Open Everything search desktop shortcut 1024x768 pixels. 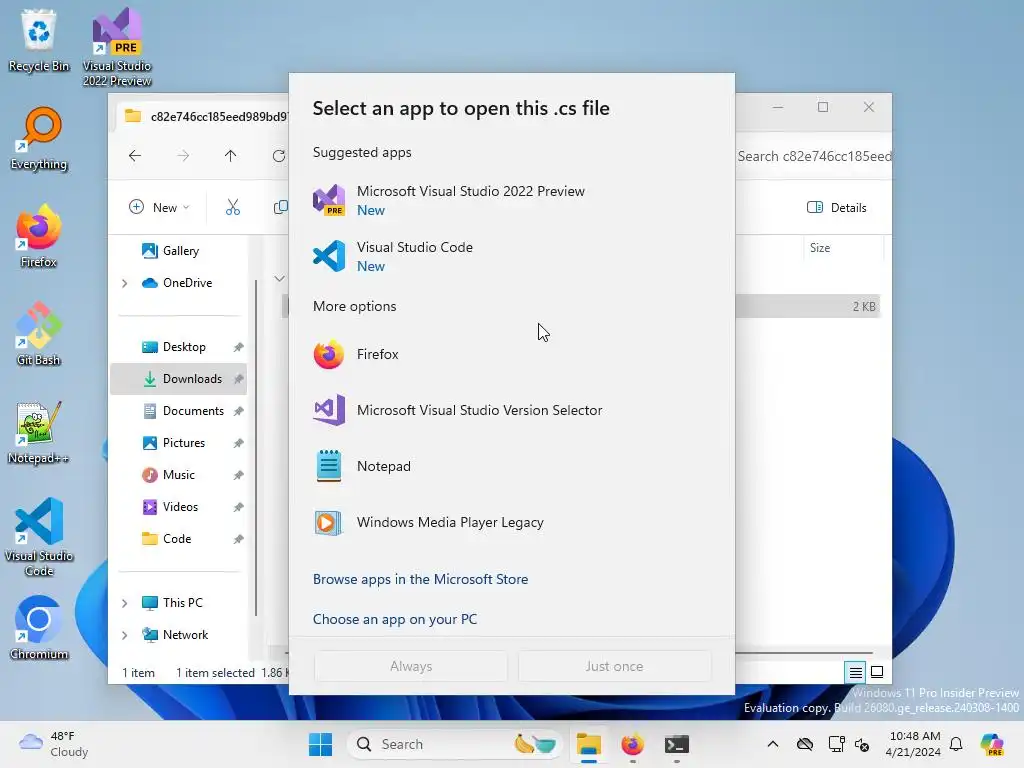pyautogui.click(x=39, y=138)
